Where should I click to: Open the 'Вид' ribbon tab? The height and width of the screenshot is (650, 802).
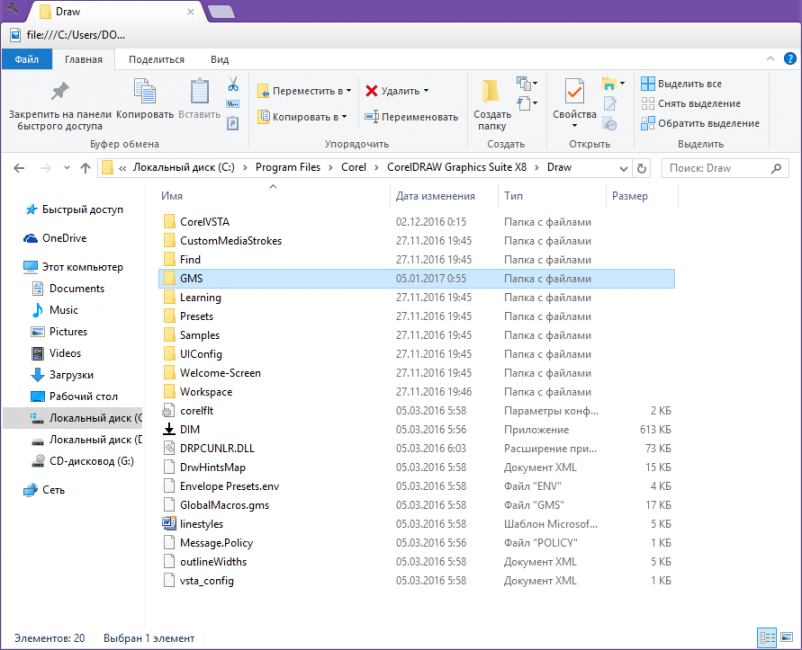point(219,60)
